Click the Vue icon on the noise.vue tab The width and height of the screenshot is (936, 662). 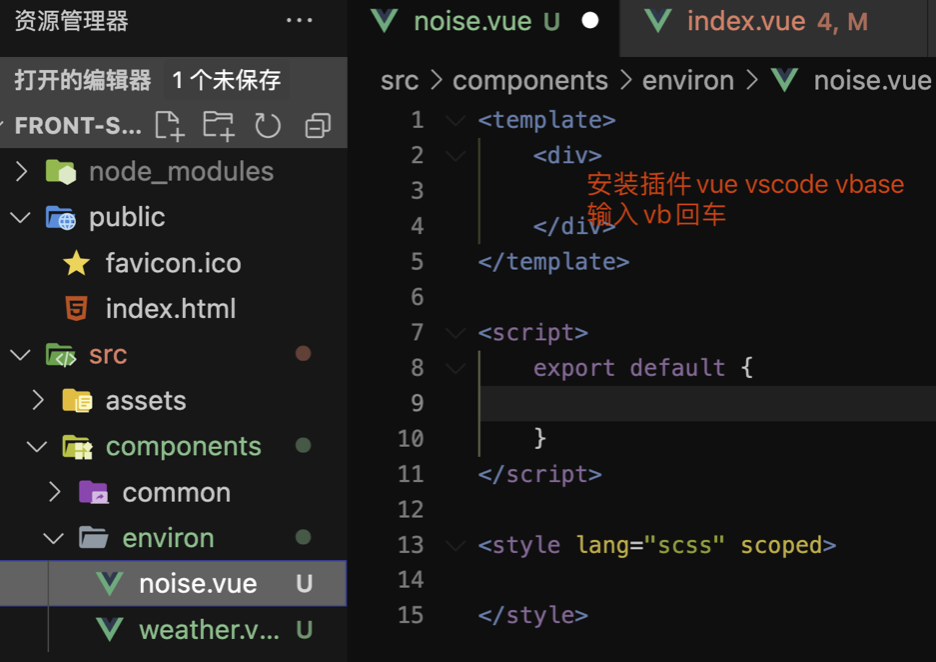pos(384,21)
